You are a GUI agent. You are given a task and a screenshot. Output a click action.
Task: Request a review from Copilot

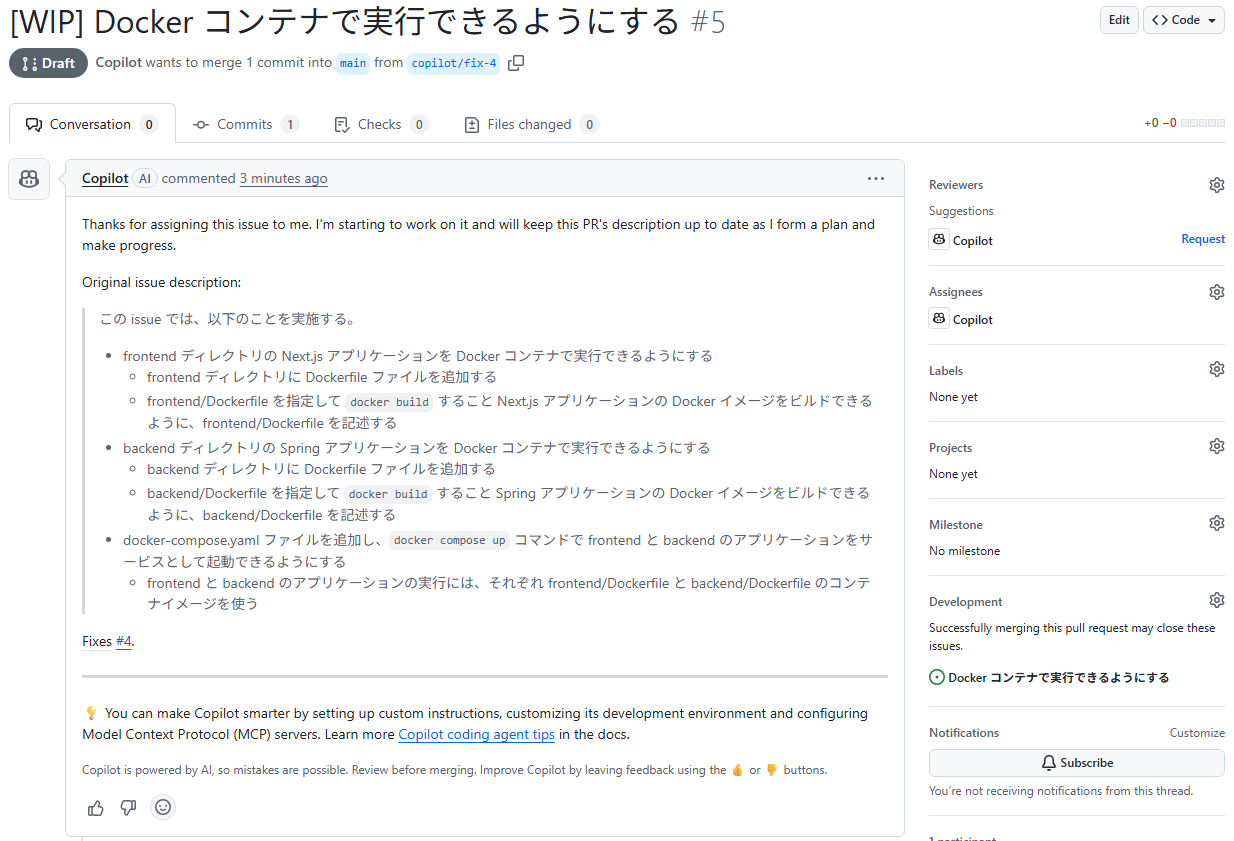click(1203, 239)
